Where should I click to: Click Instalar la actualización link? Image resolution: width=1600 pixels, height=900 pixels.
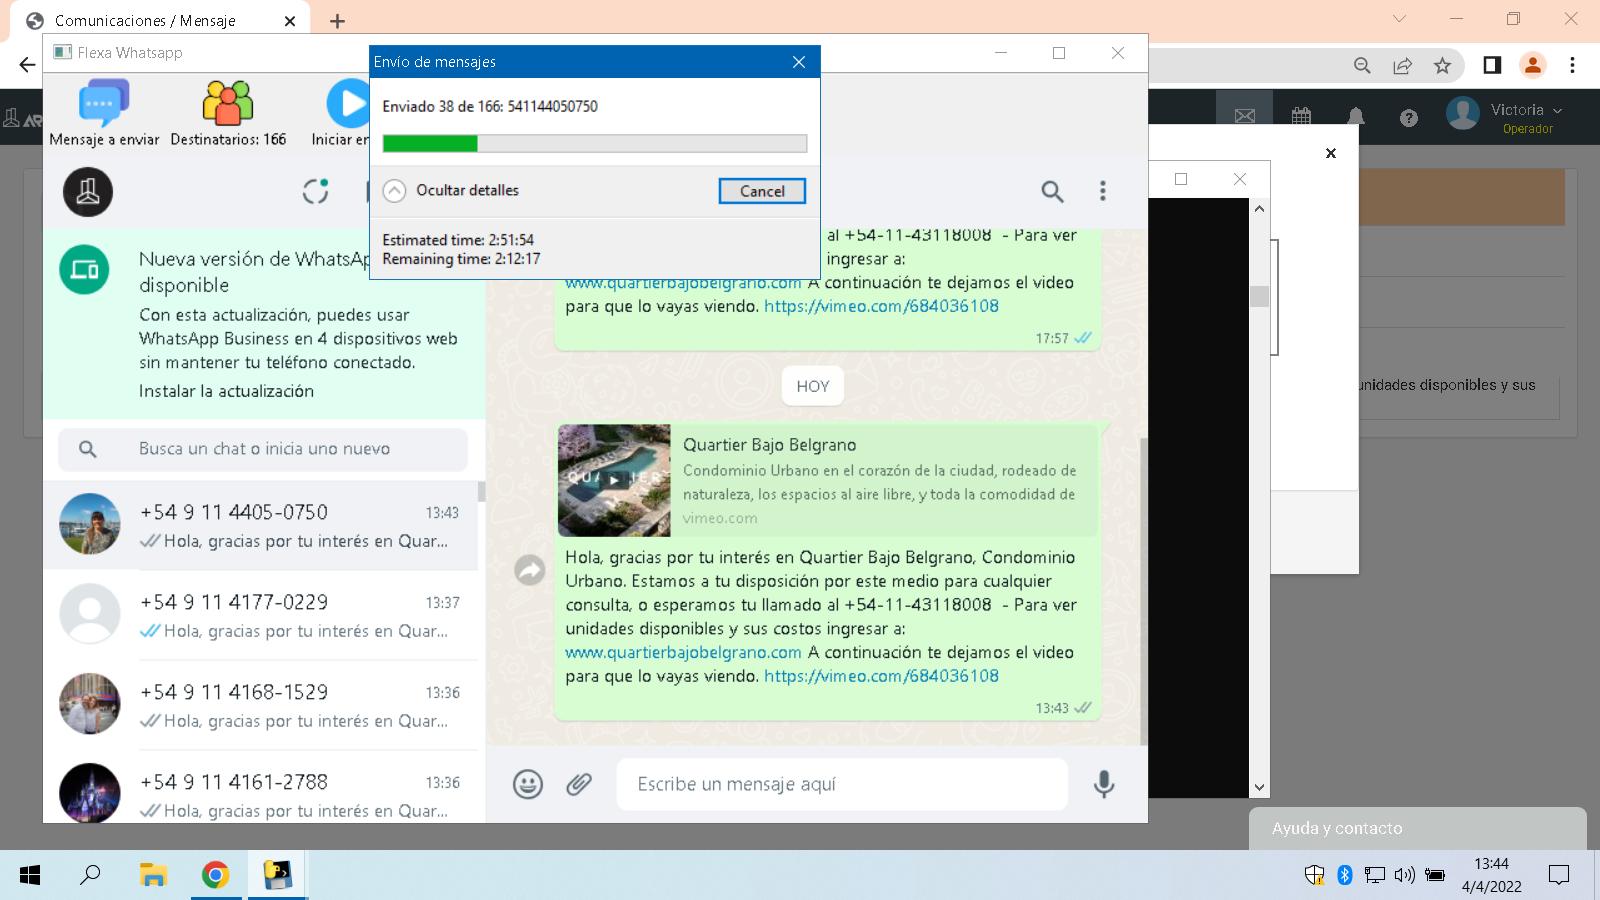click(226, 391)
